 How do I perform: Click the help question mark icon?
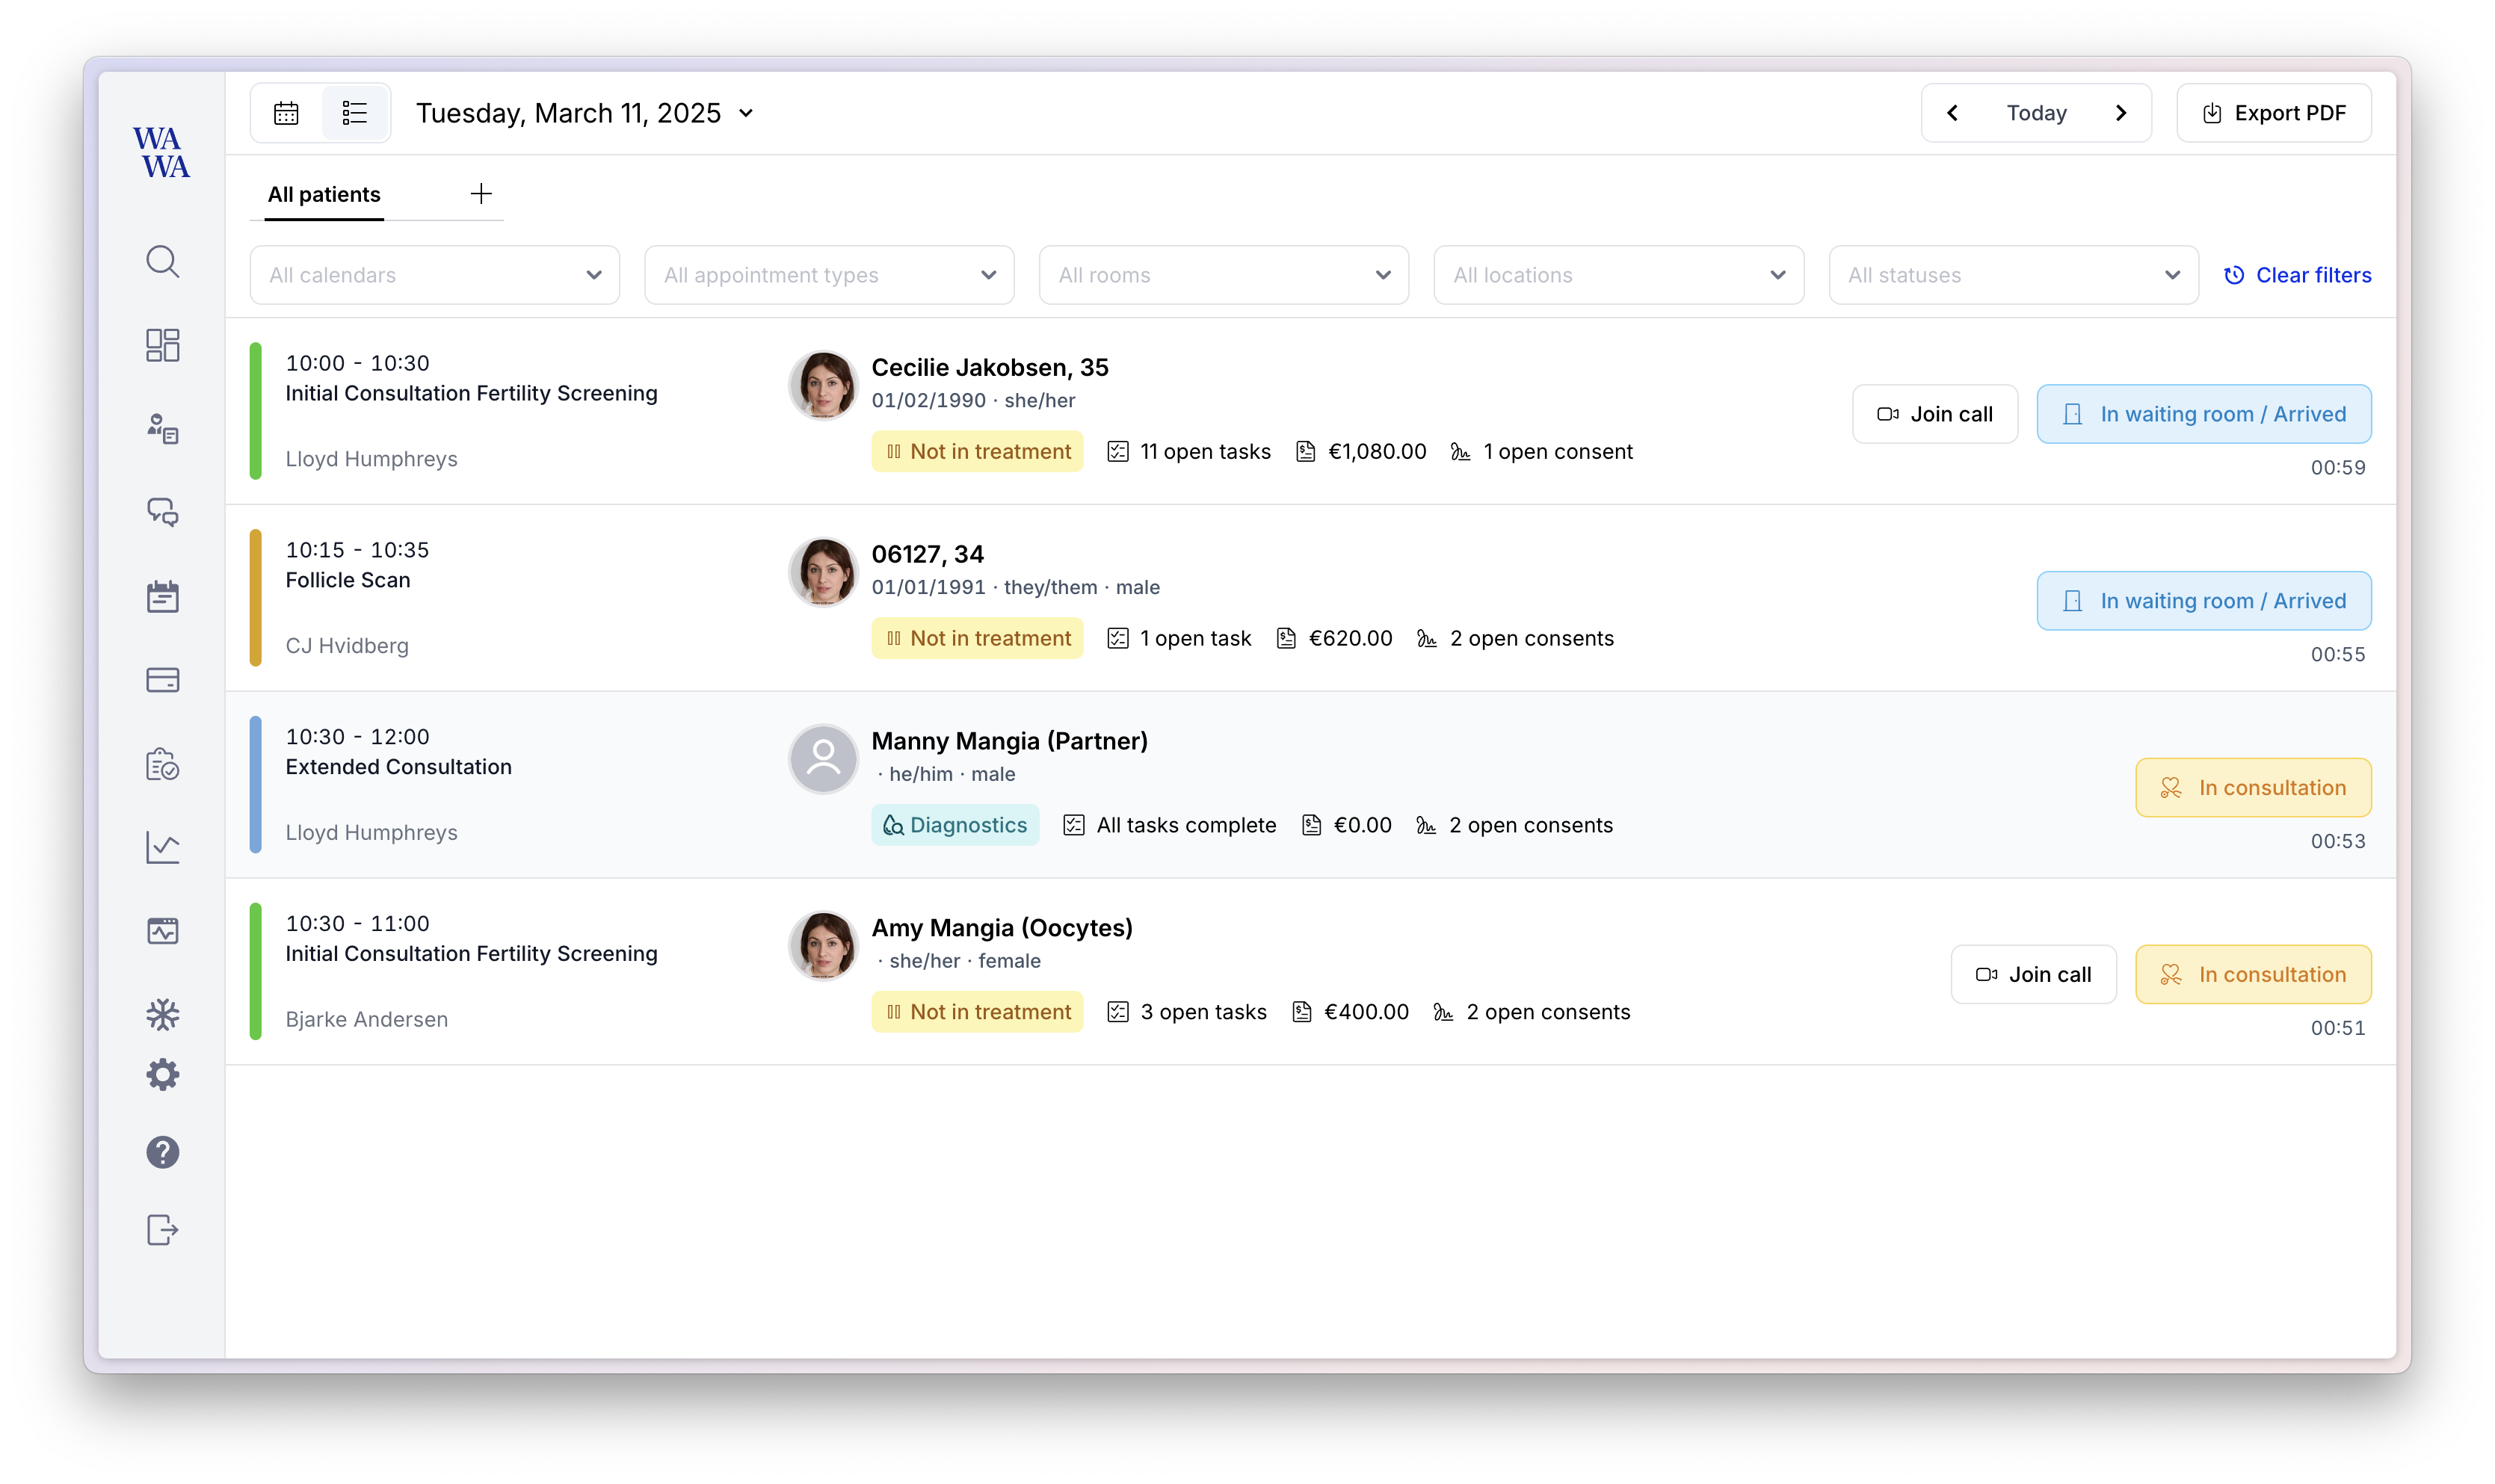click(162, 1152)
